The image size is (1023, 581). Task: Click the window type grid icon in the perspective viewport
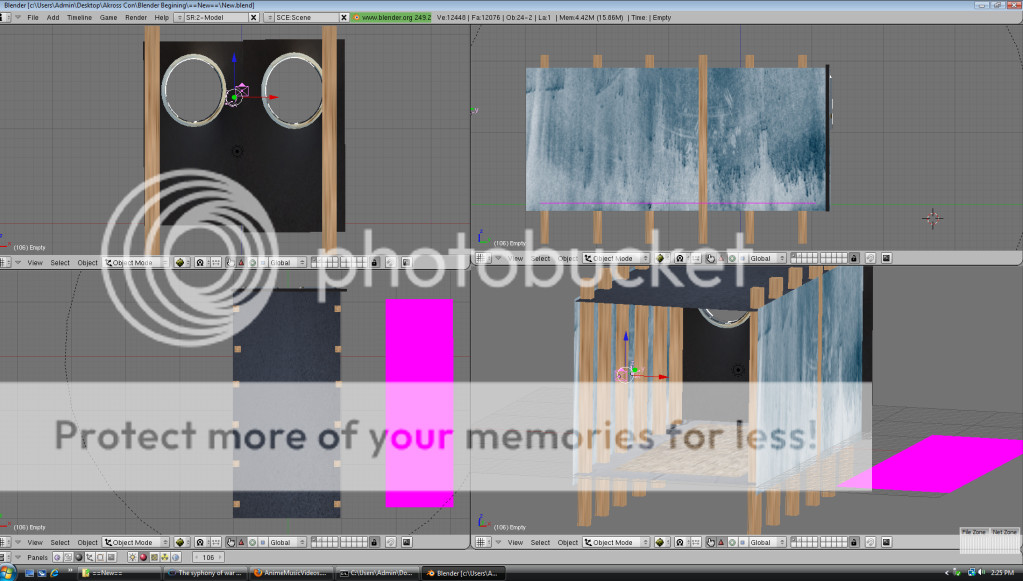pos(483,542)
